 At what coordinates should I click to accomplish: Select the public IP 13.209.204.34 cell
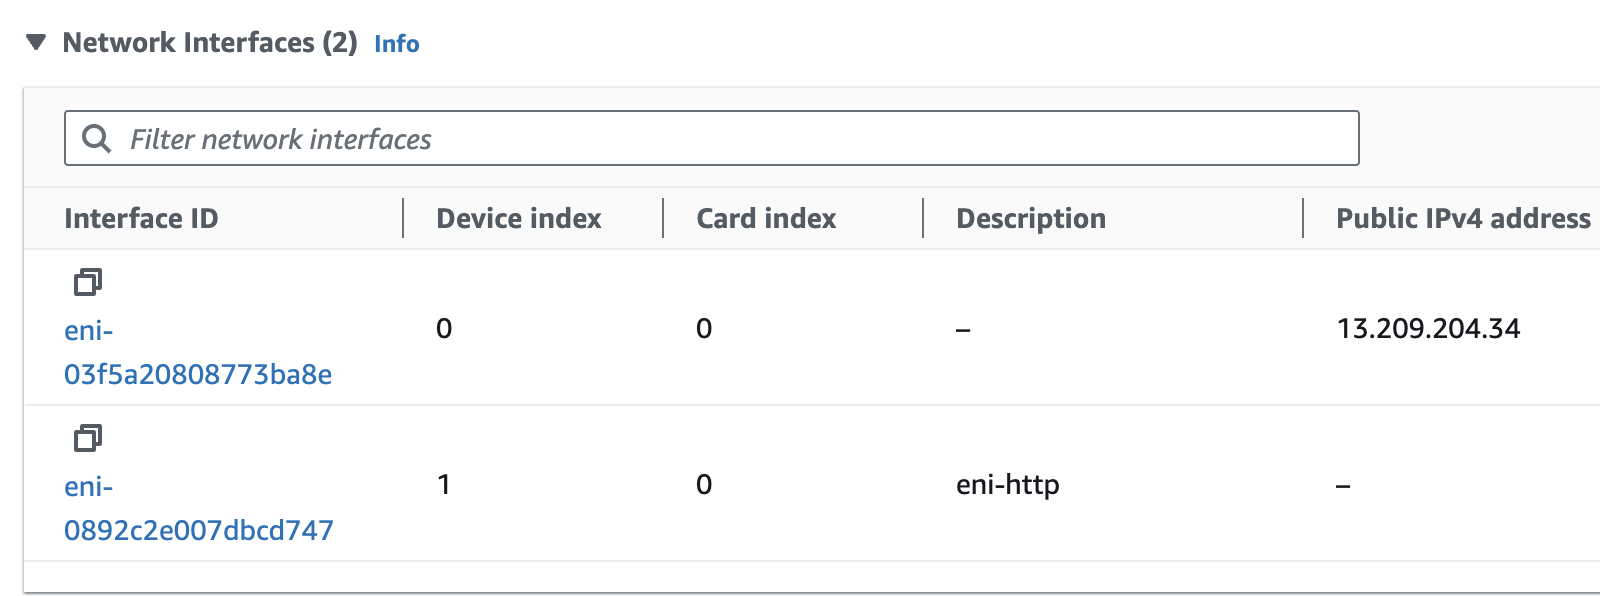coord(1428,328)
